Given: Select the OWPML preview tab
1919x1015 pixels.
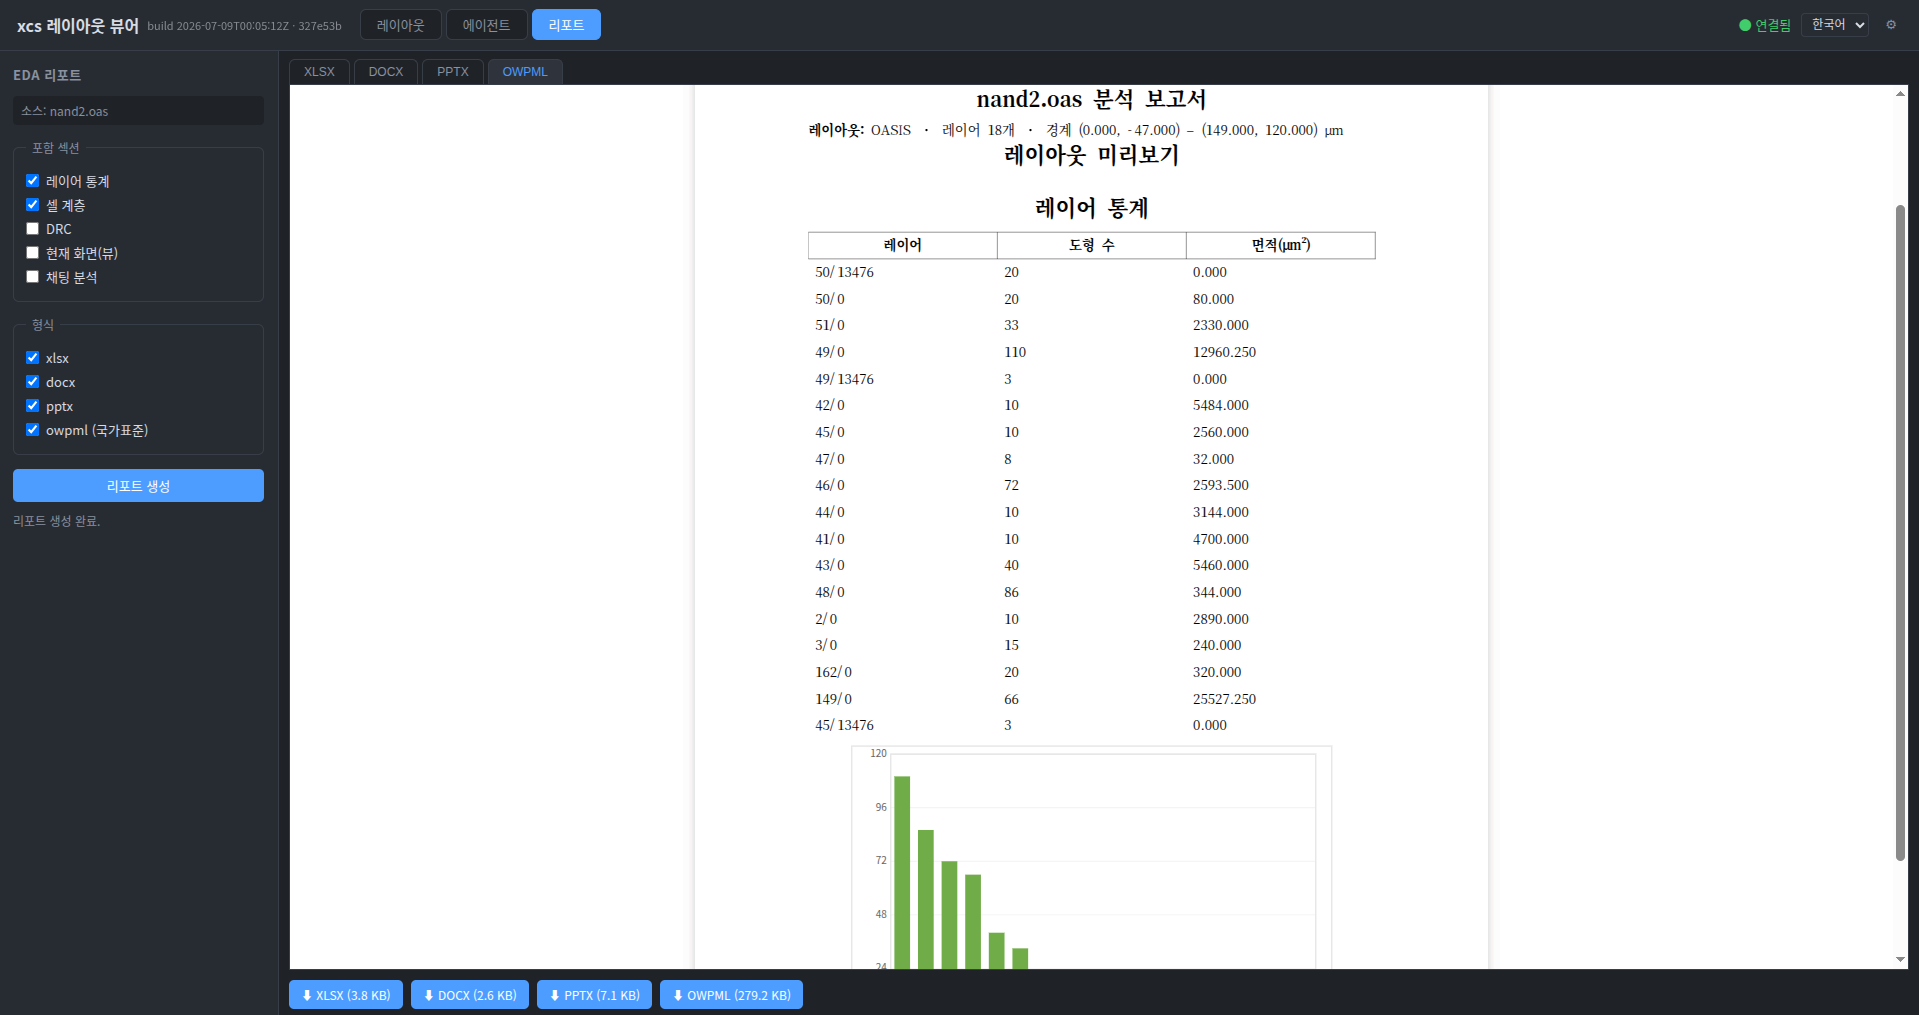Looking at the screenshot, I should click(x=525, y=72).
